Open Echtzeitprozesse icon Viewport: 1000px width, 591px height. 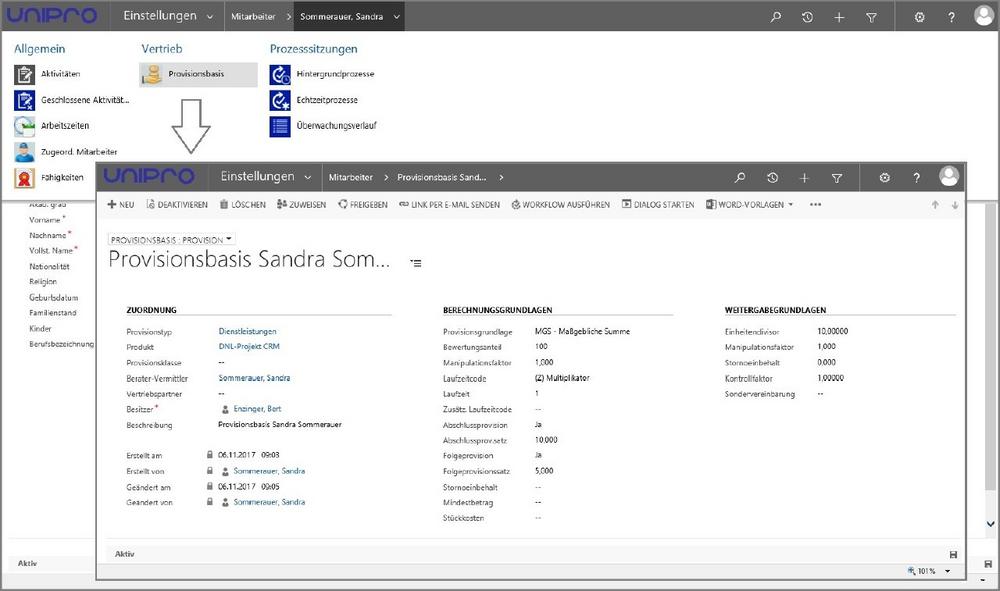pos(280,101)
